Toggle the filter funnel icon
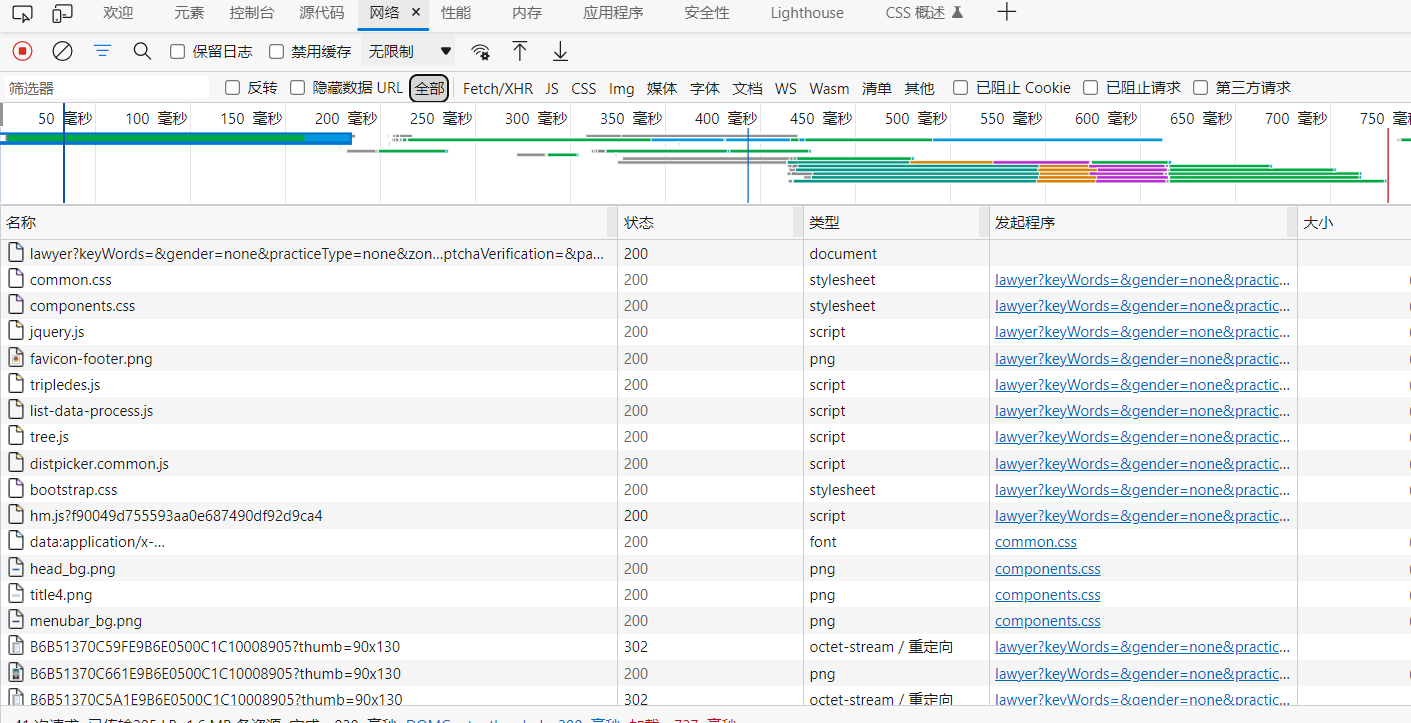Image resolution: width=1411 pixels, height=723 pixels. pos(102,51)
